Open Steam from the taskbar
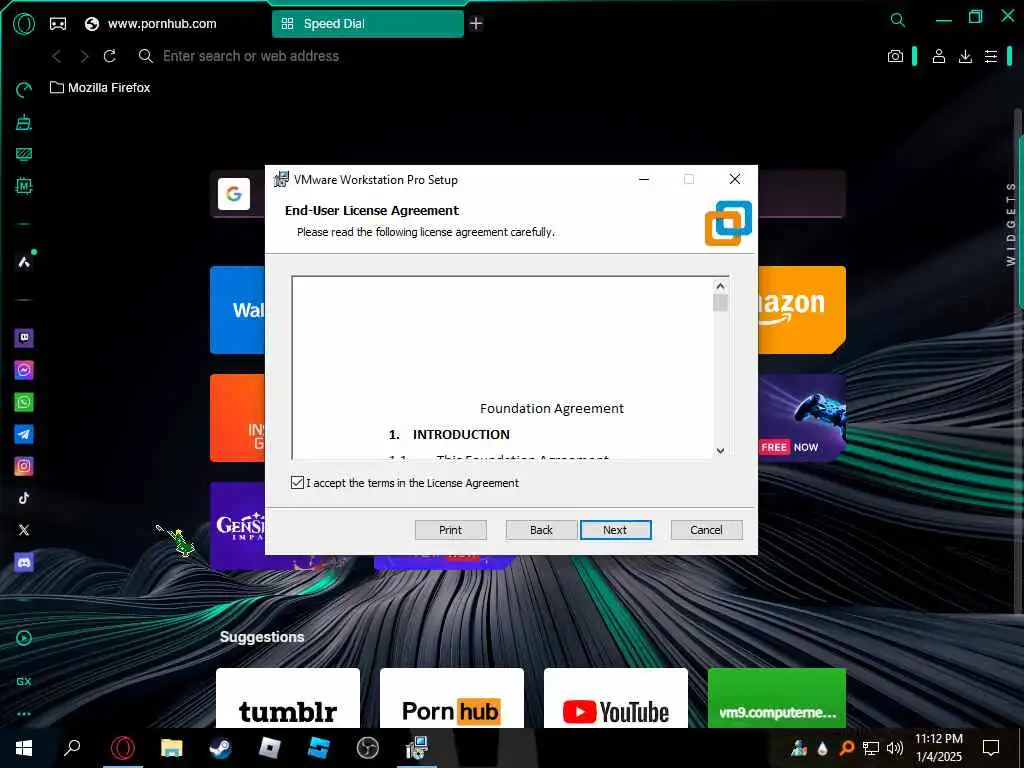 pos(220,748)
